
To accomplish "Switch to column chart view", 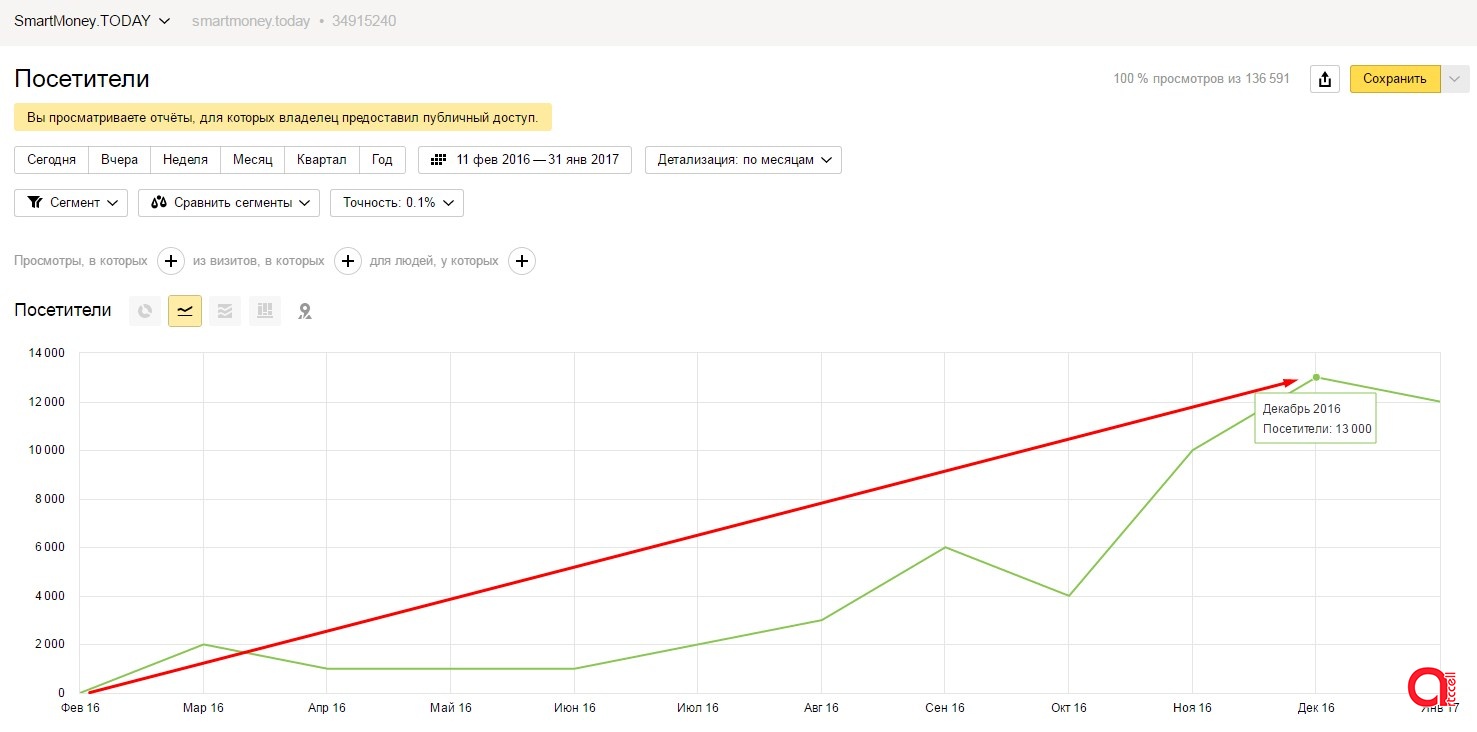I will point(265,311).
